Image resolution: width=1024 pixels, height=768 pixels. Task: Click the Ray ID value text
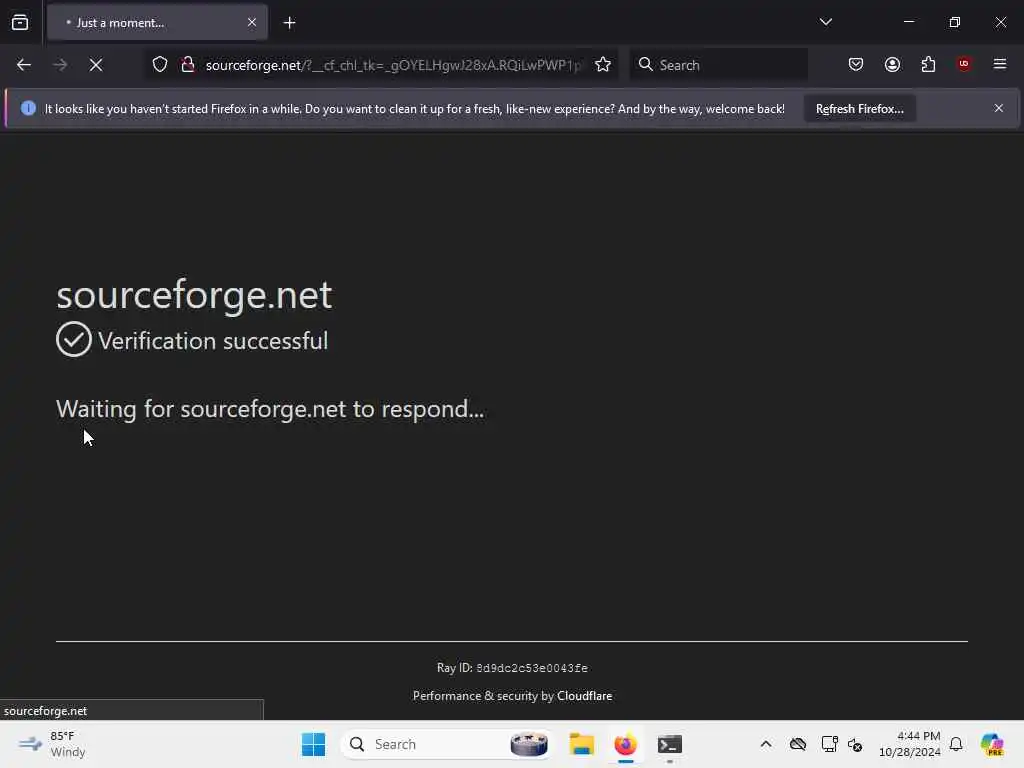pyautogui.click(x=532, y=668)
